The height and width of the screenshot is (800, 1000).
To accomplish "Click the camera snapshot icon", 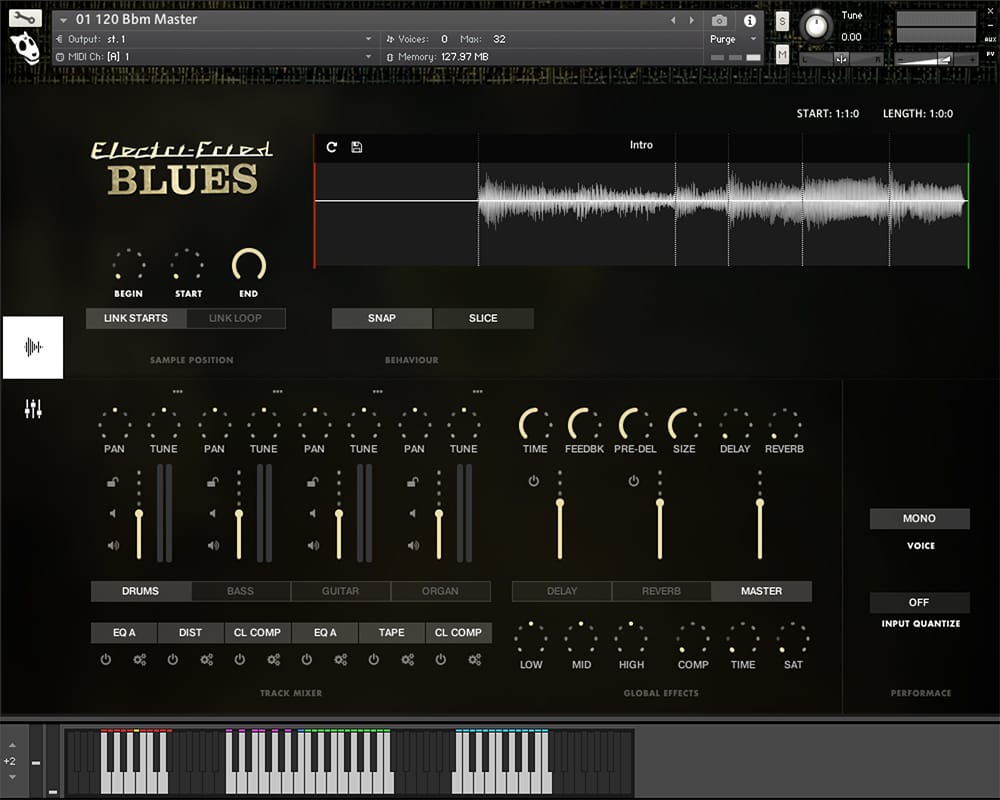I will (719, 20).
